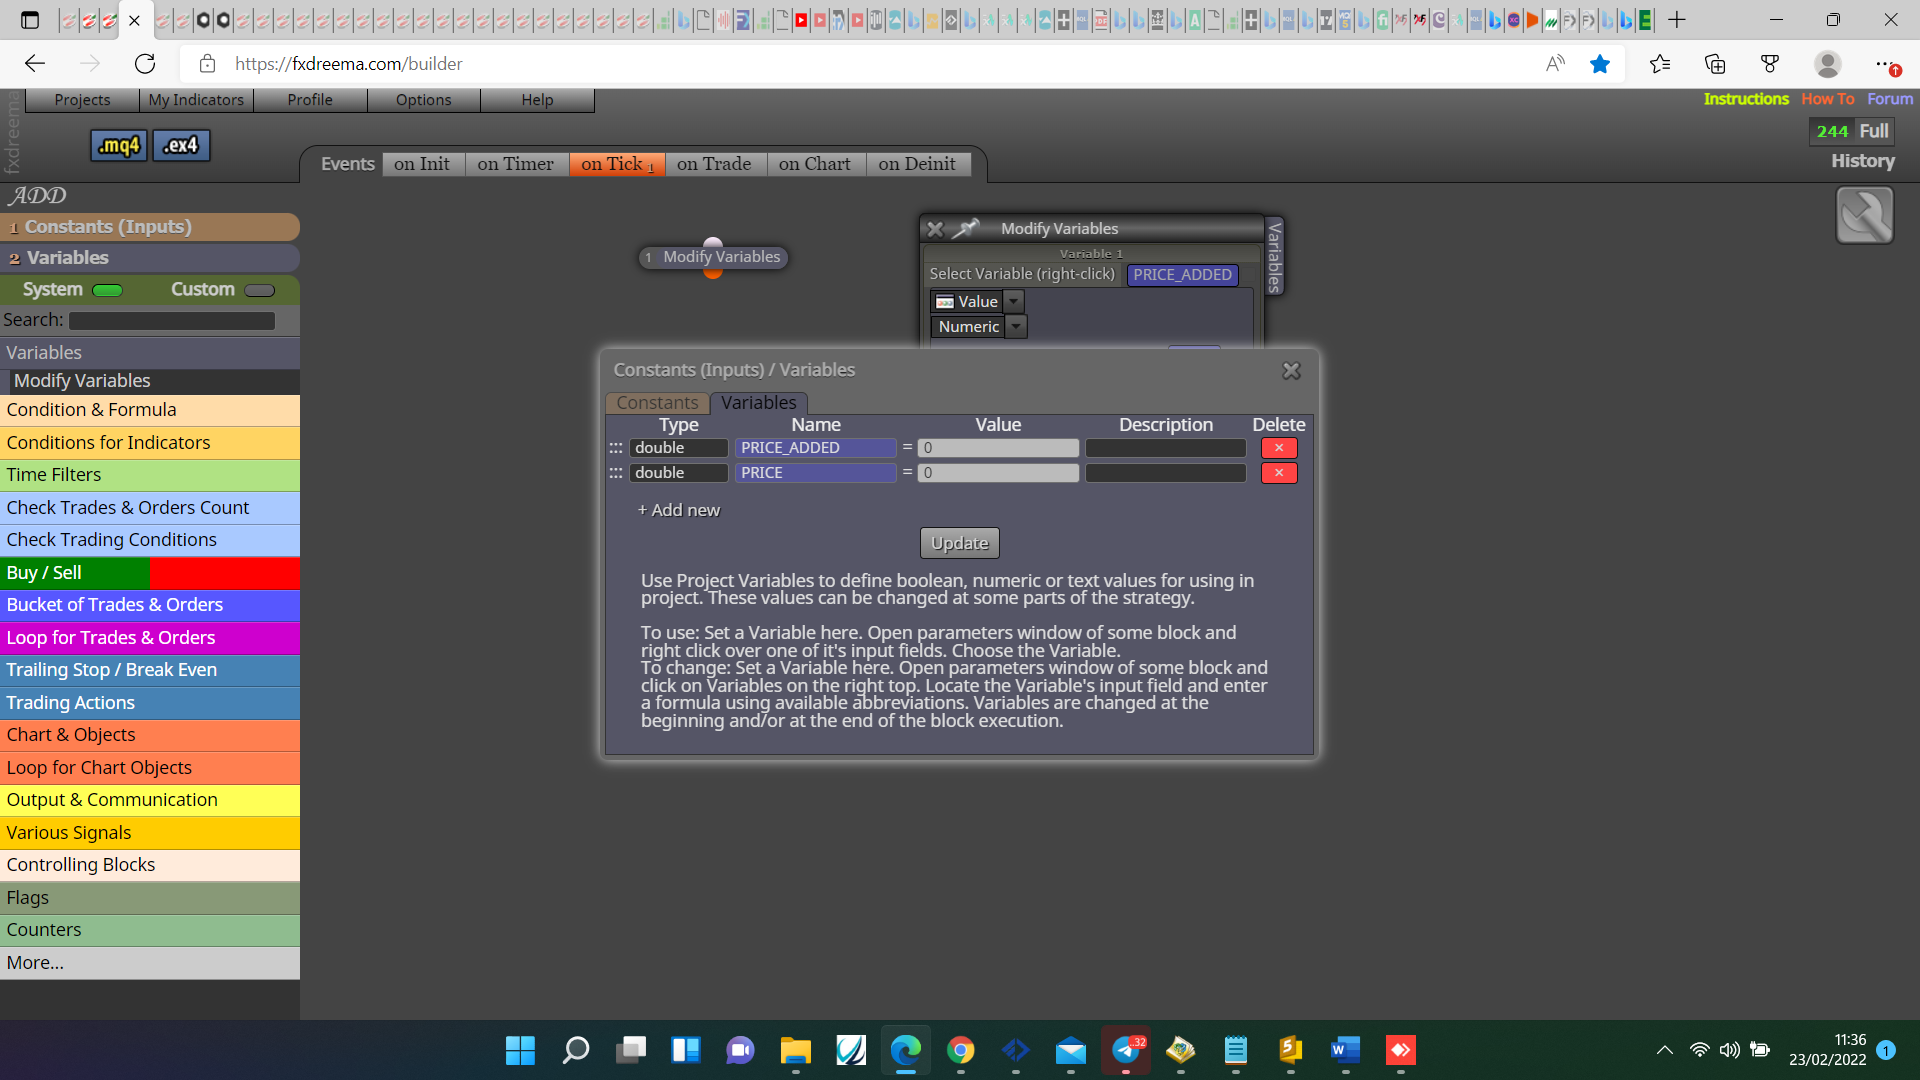Go back with the browser back arrow

click(35, 64)
